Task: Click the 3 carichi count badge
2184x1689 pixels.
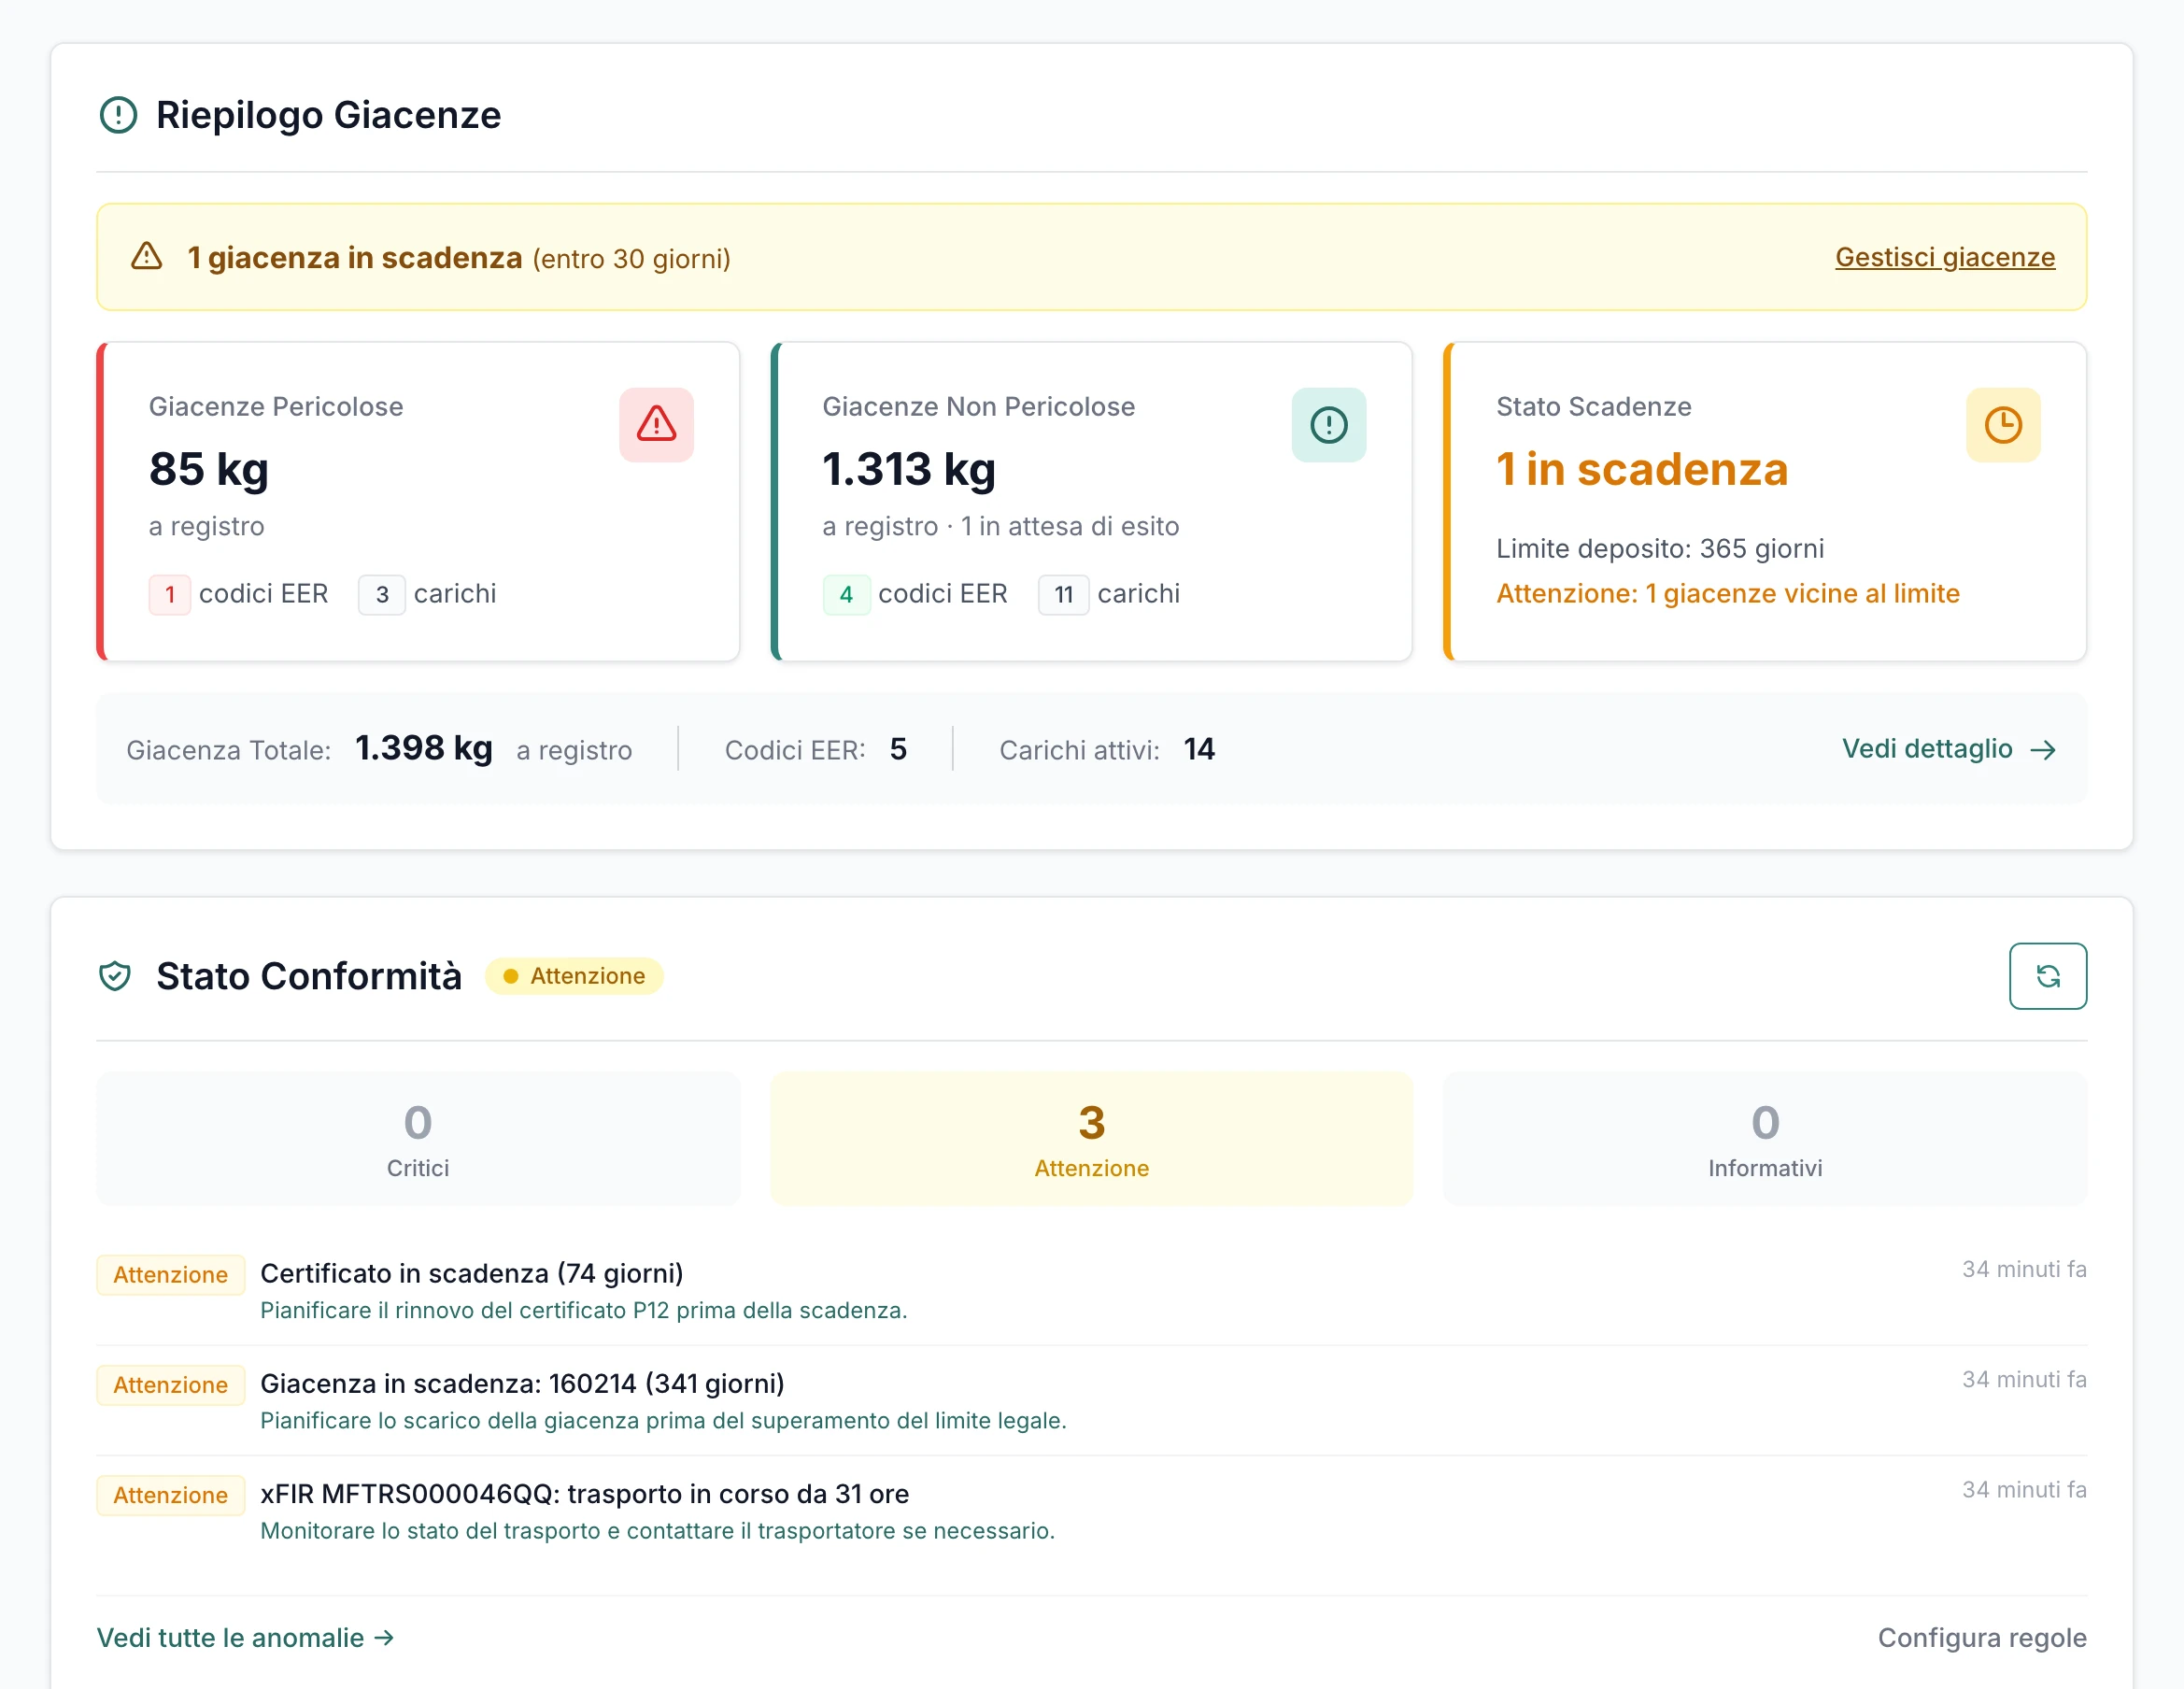Action: (x=382, y=595)
